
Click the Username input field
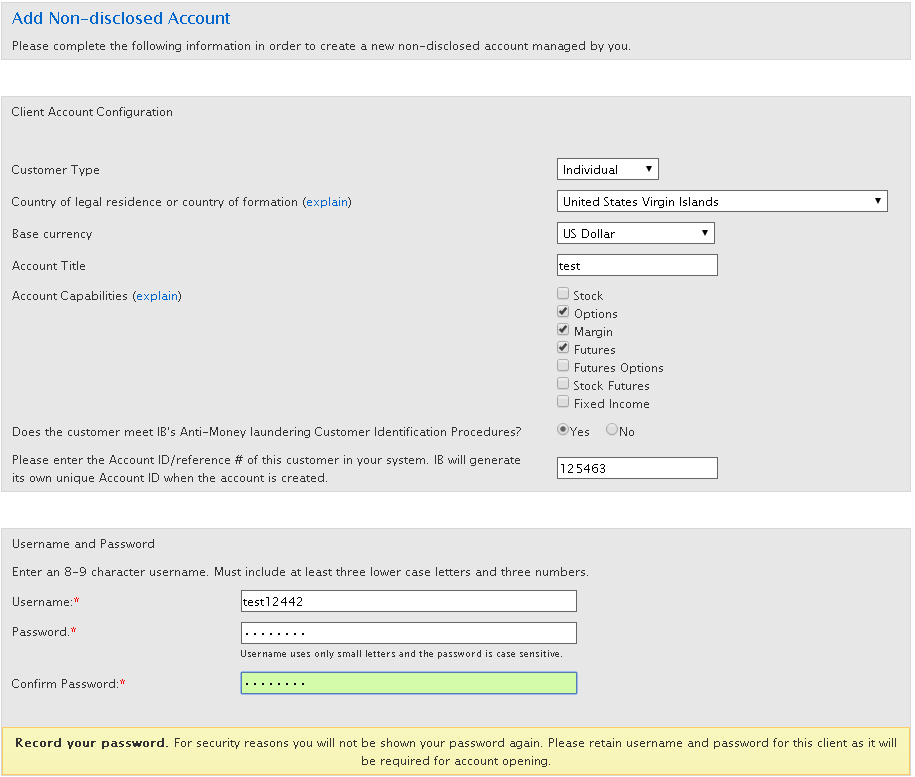click(x=408, y=601)
